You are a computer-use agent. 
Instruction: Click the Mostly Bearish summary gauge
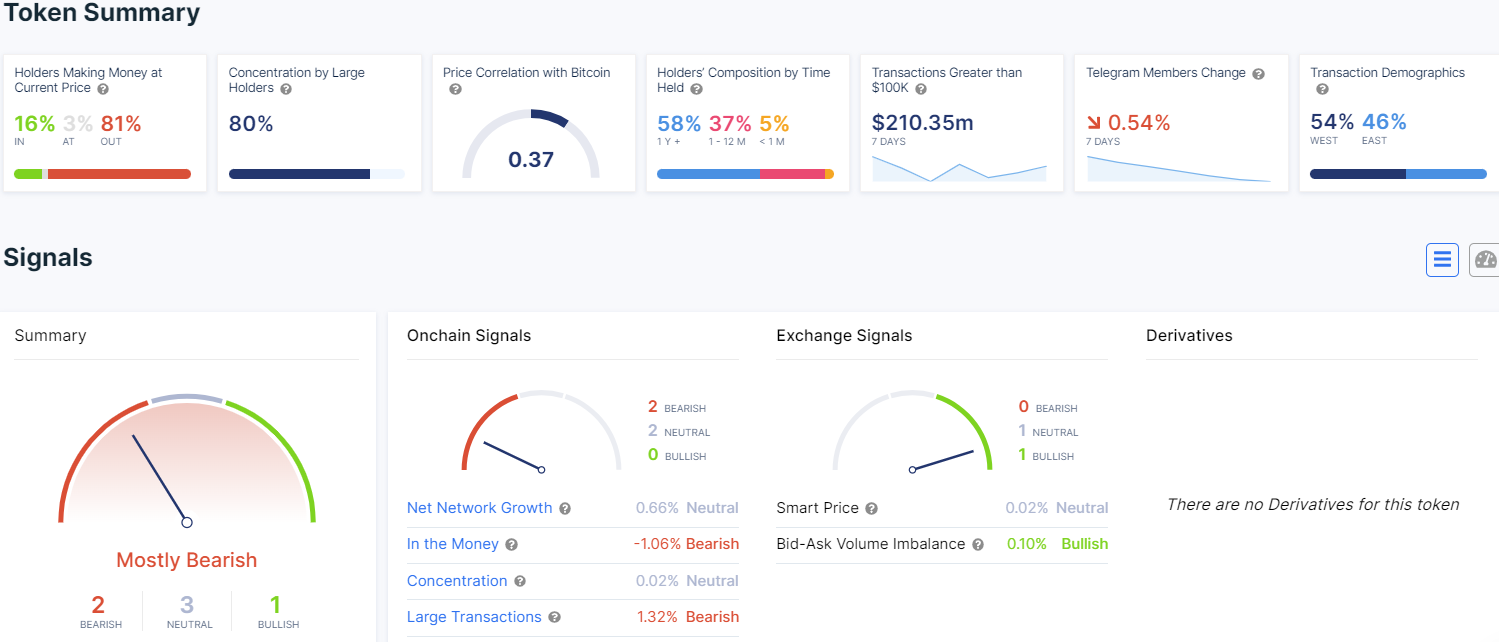coord(187,459)
